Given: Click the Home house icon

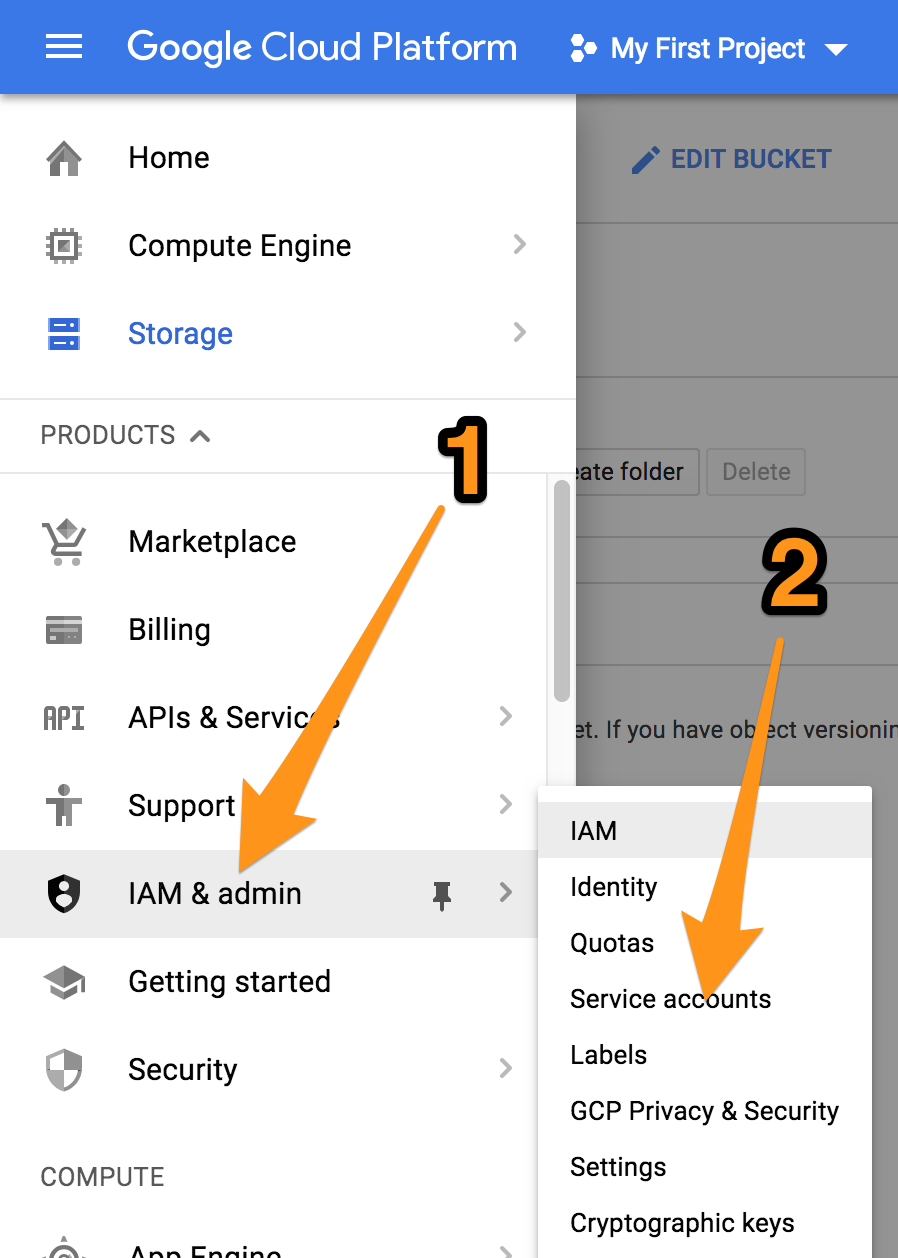Looking at the screenshot, I should (64, 158).
